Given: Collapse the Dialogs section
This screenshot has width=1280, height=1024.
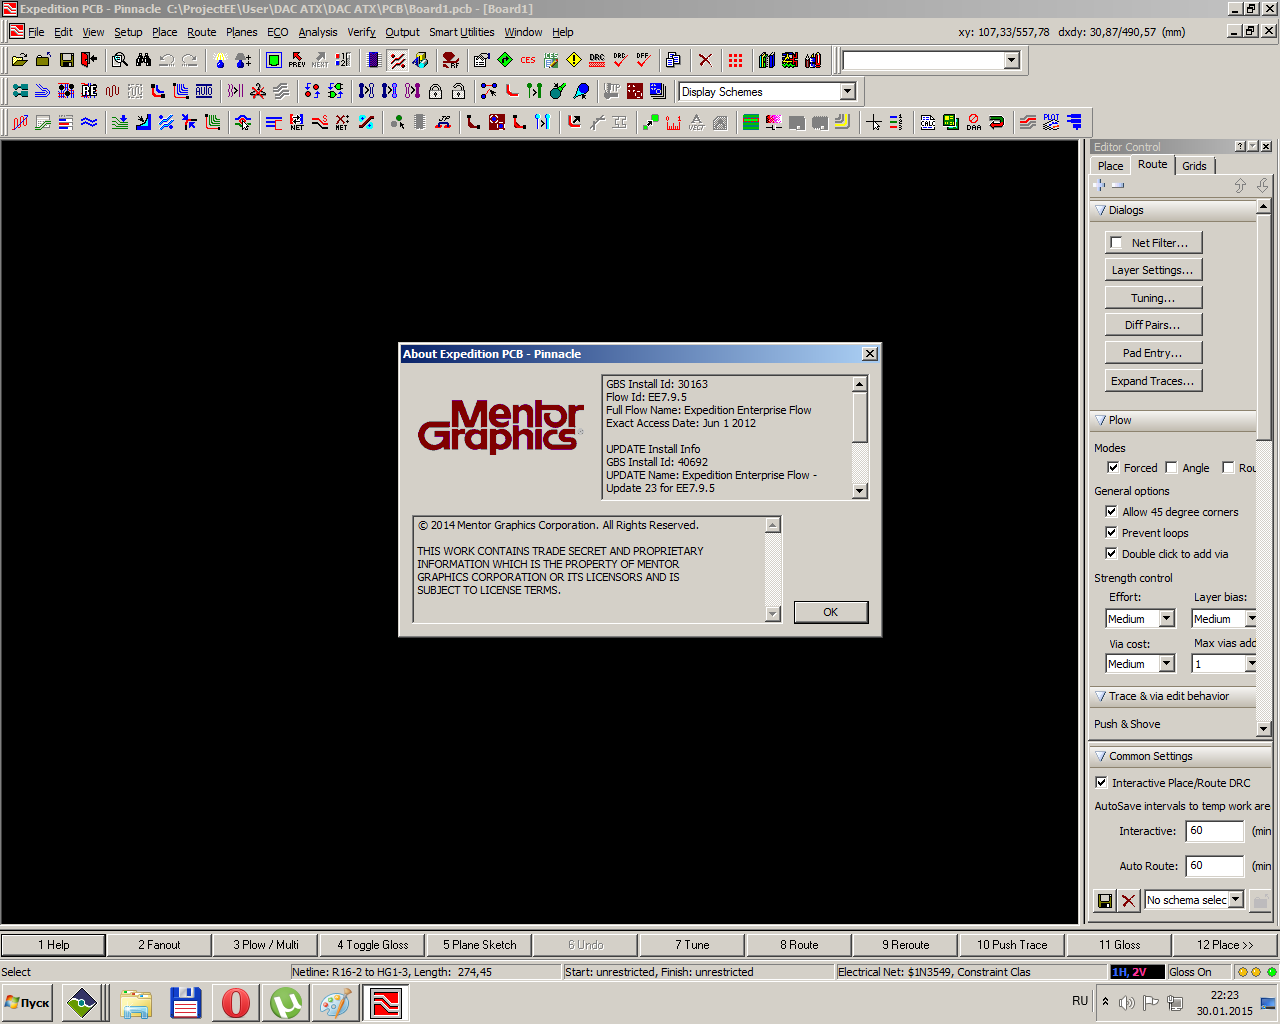Looking at the screenshot, I should click(1101, 210).
